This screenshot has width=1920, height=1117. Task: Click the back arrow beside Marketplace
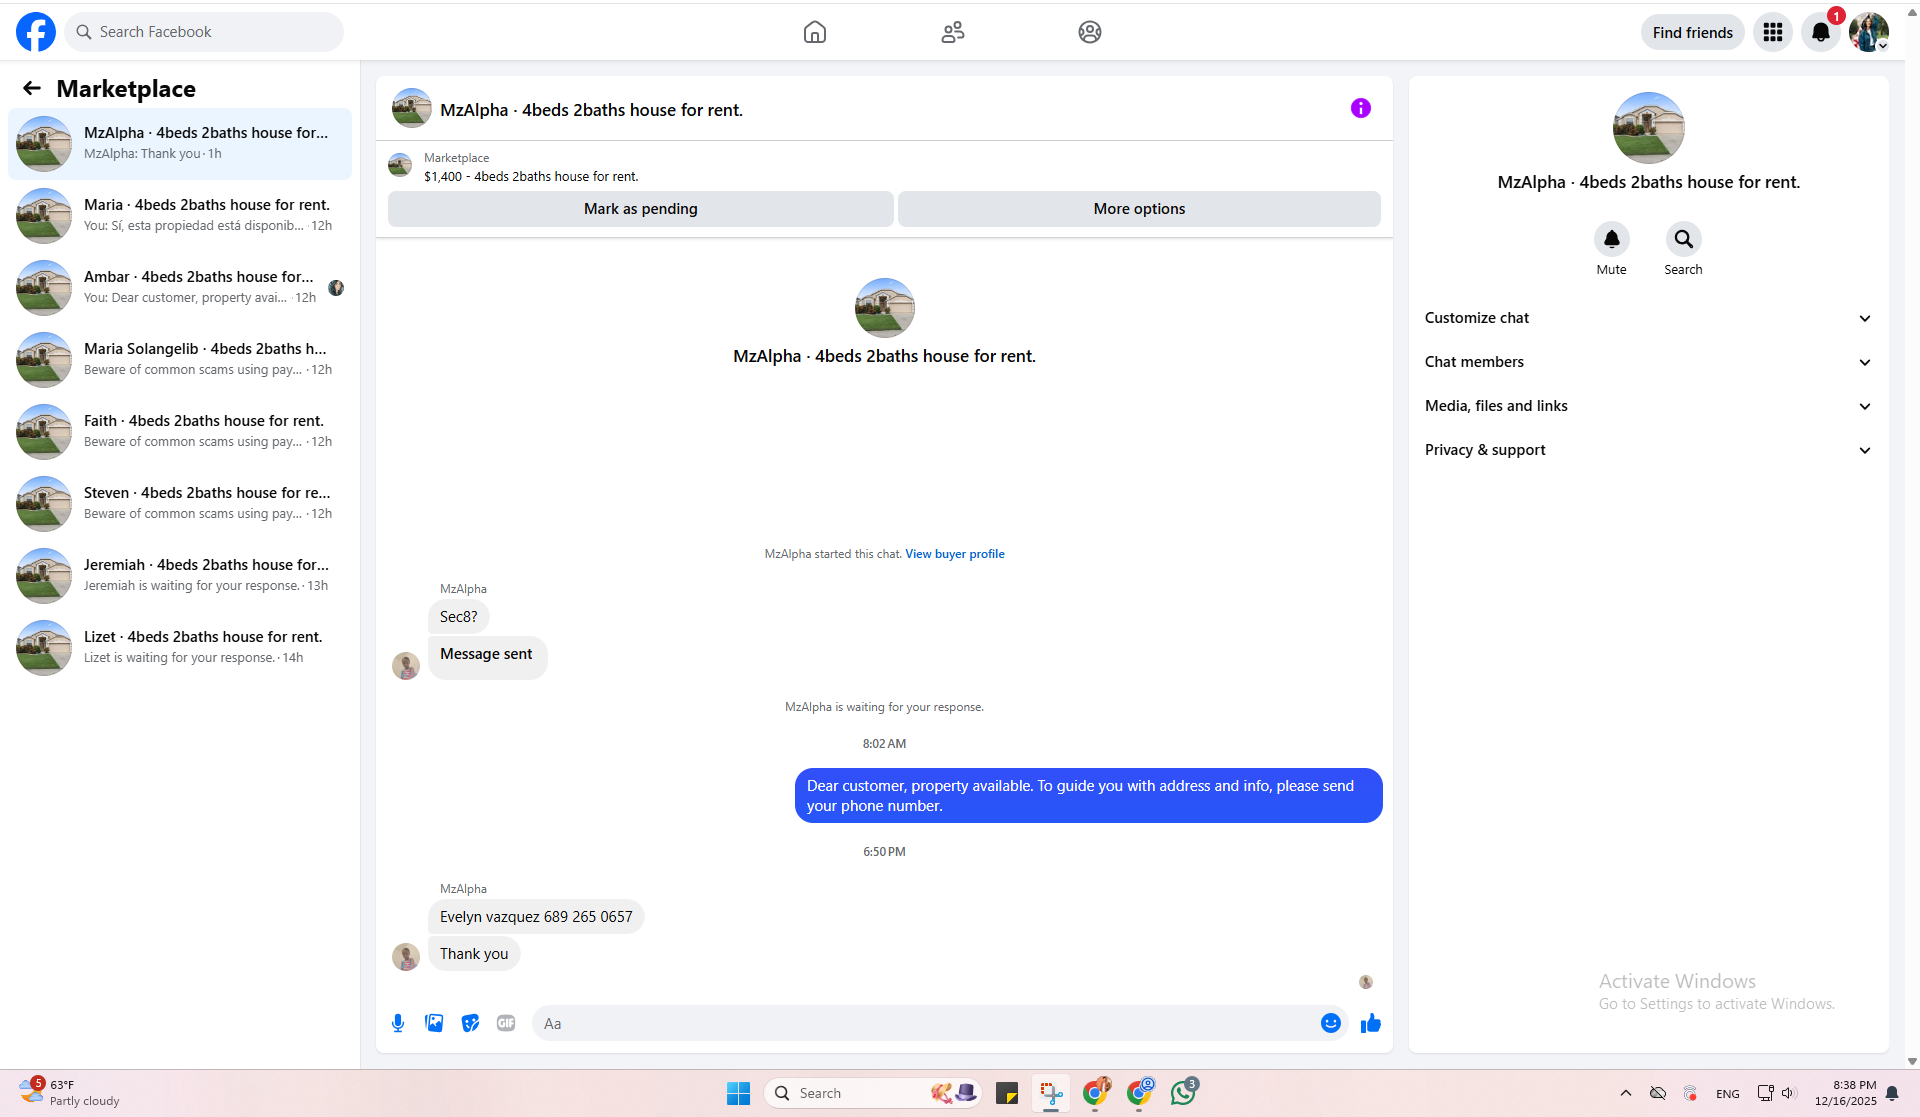click(32, 89)
